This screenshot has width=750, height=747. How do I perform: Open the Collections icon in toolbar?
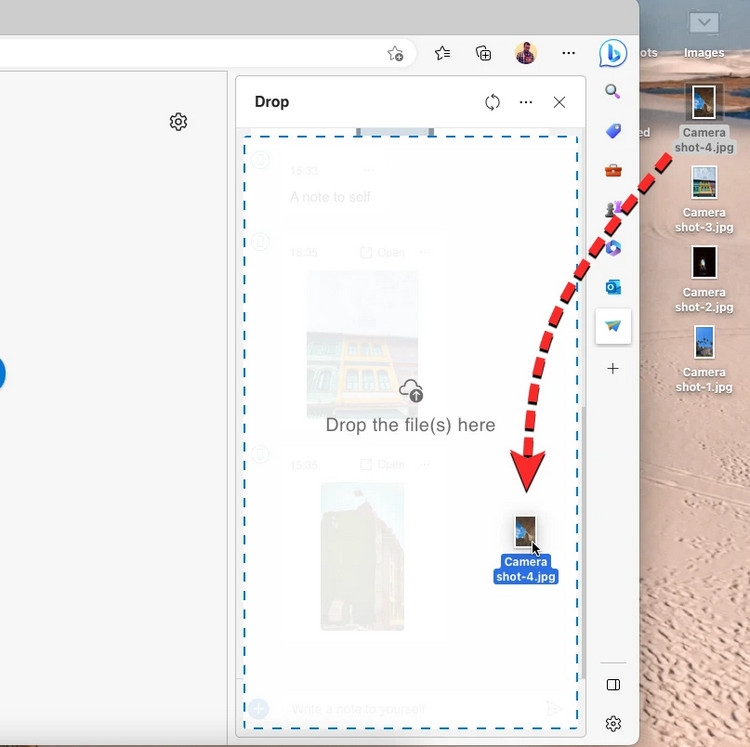tap(484, 53)
